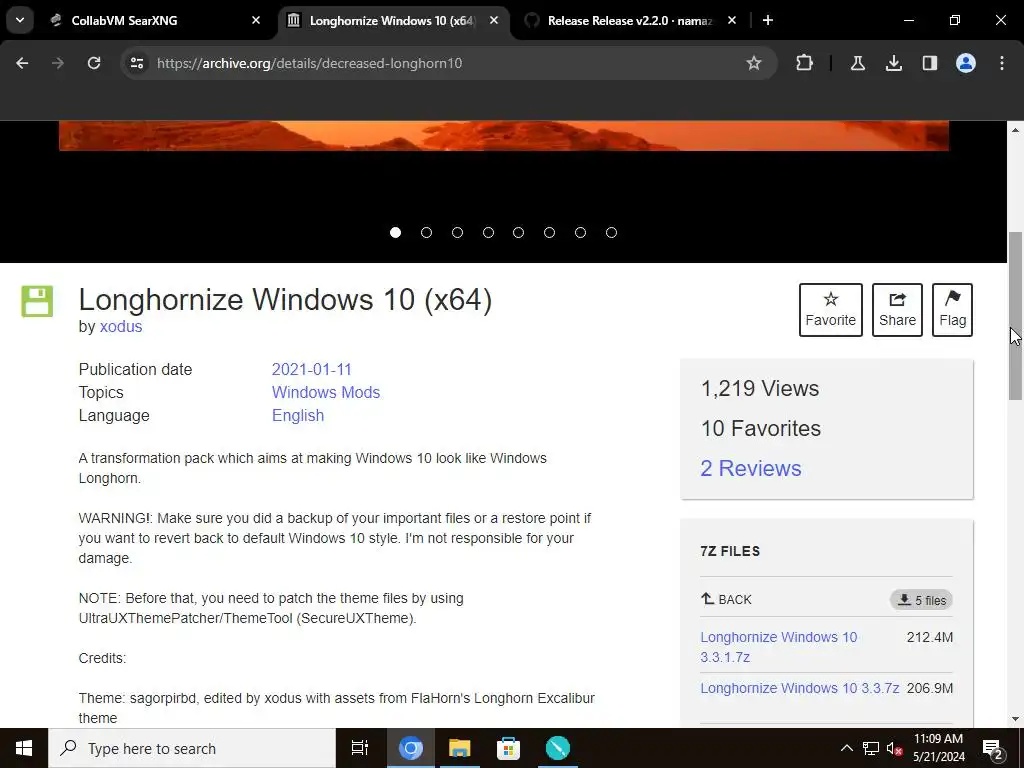
Task: Select the fifth carousel dot
Action: pos(519,232)
